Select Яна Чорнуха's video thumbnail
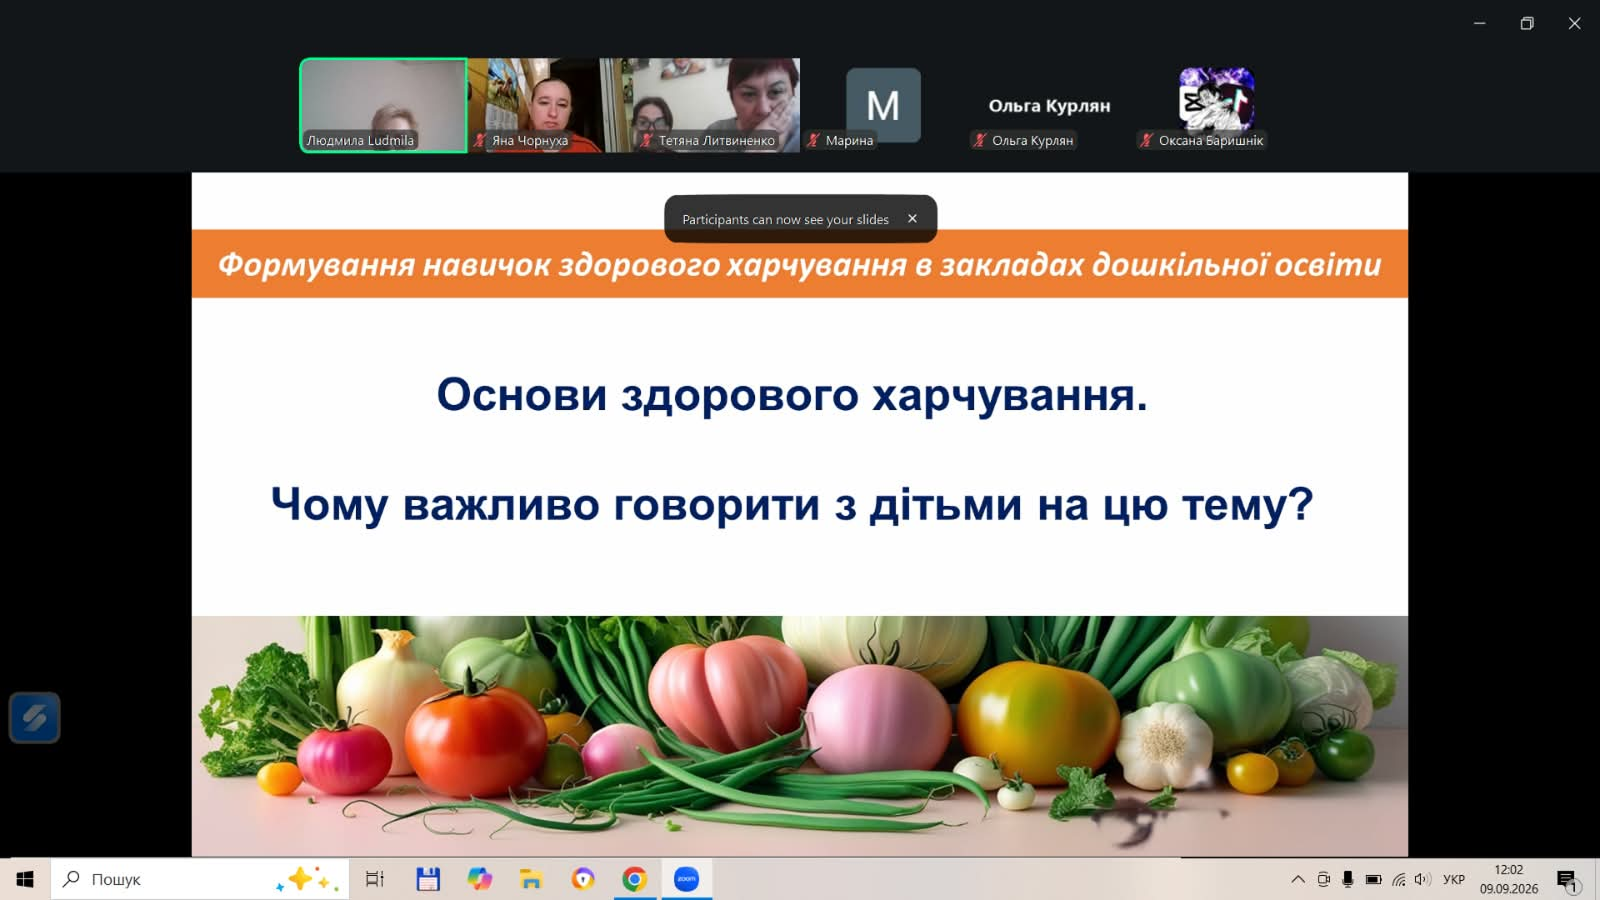This screenshot has height=900, width=1600. [x=533, y=105]
